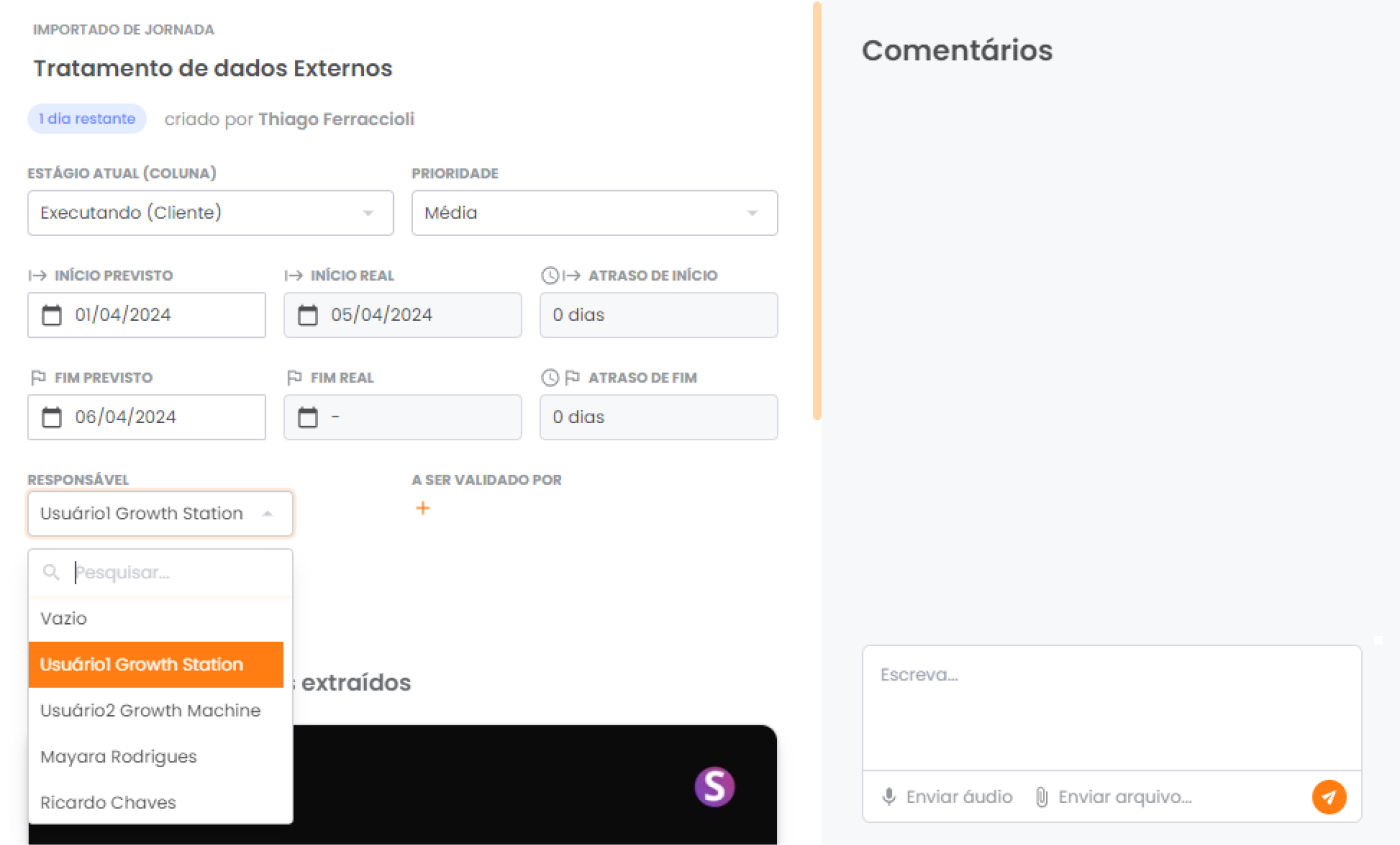Click the black video thumbnail area

(x=403, y=785)
